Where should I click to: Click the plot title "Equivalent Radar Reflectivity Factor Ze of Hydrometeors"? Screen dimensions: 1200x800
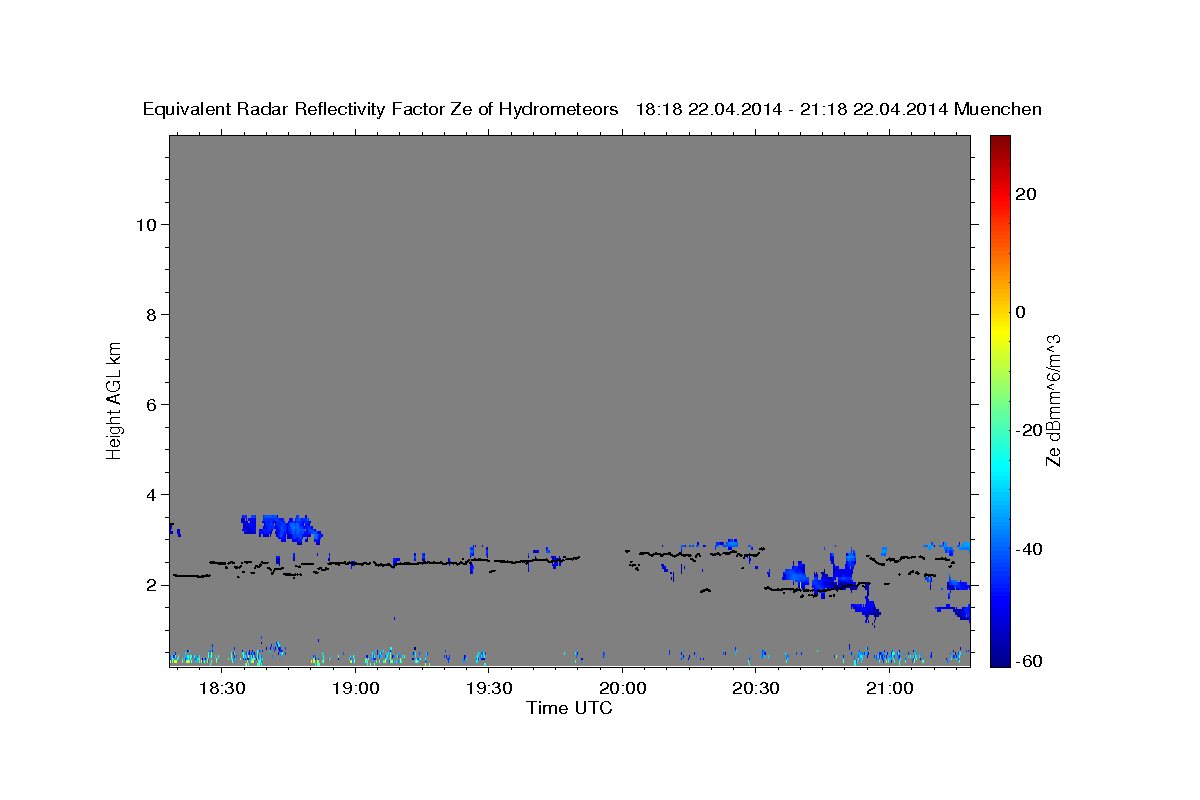[x=380, y=110]
